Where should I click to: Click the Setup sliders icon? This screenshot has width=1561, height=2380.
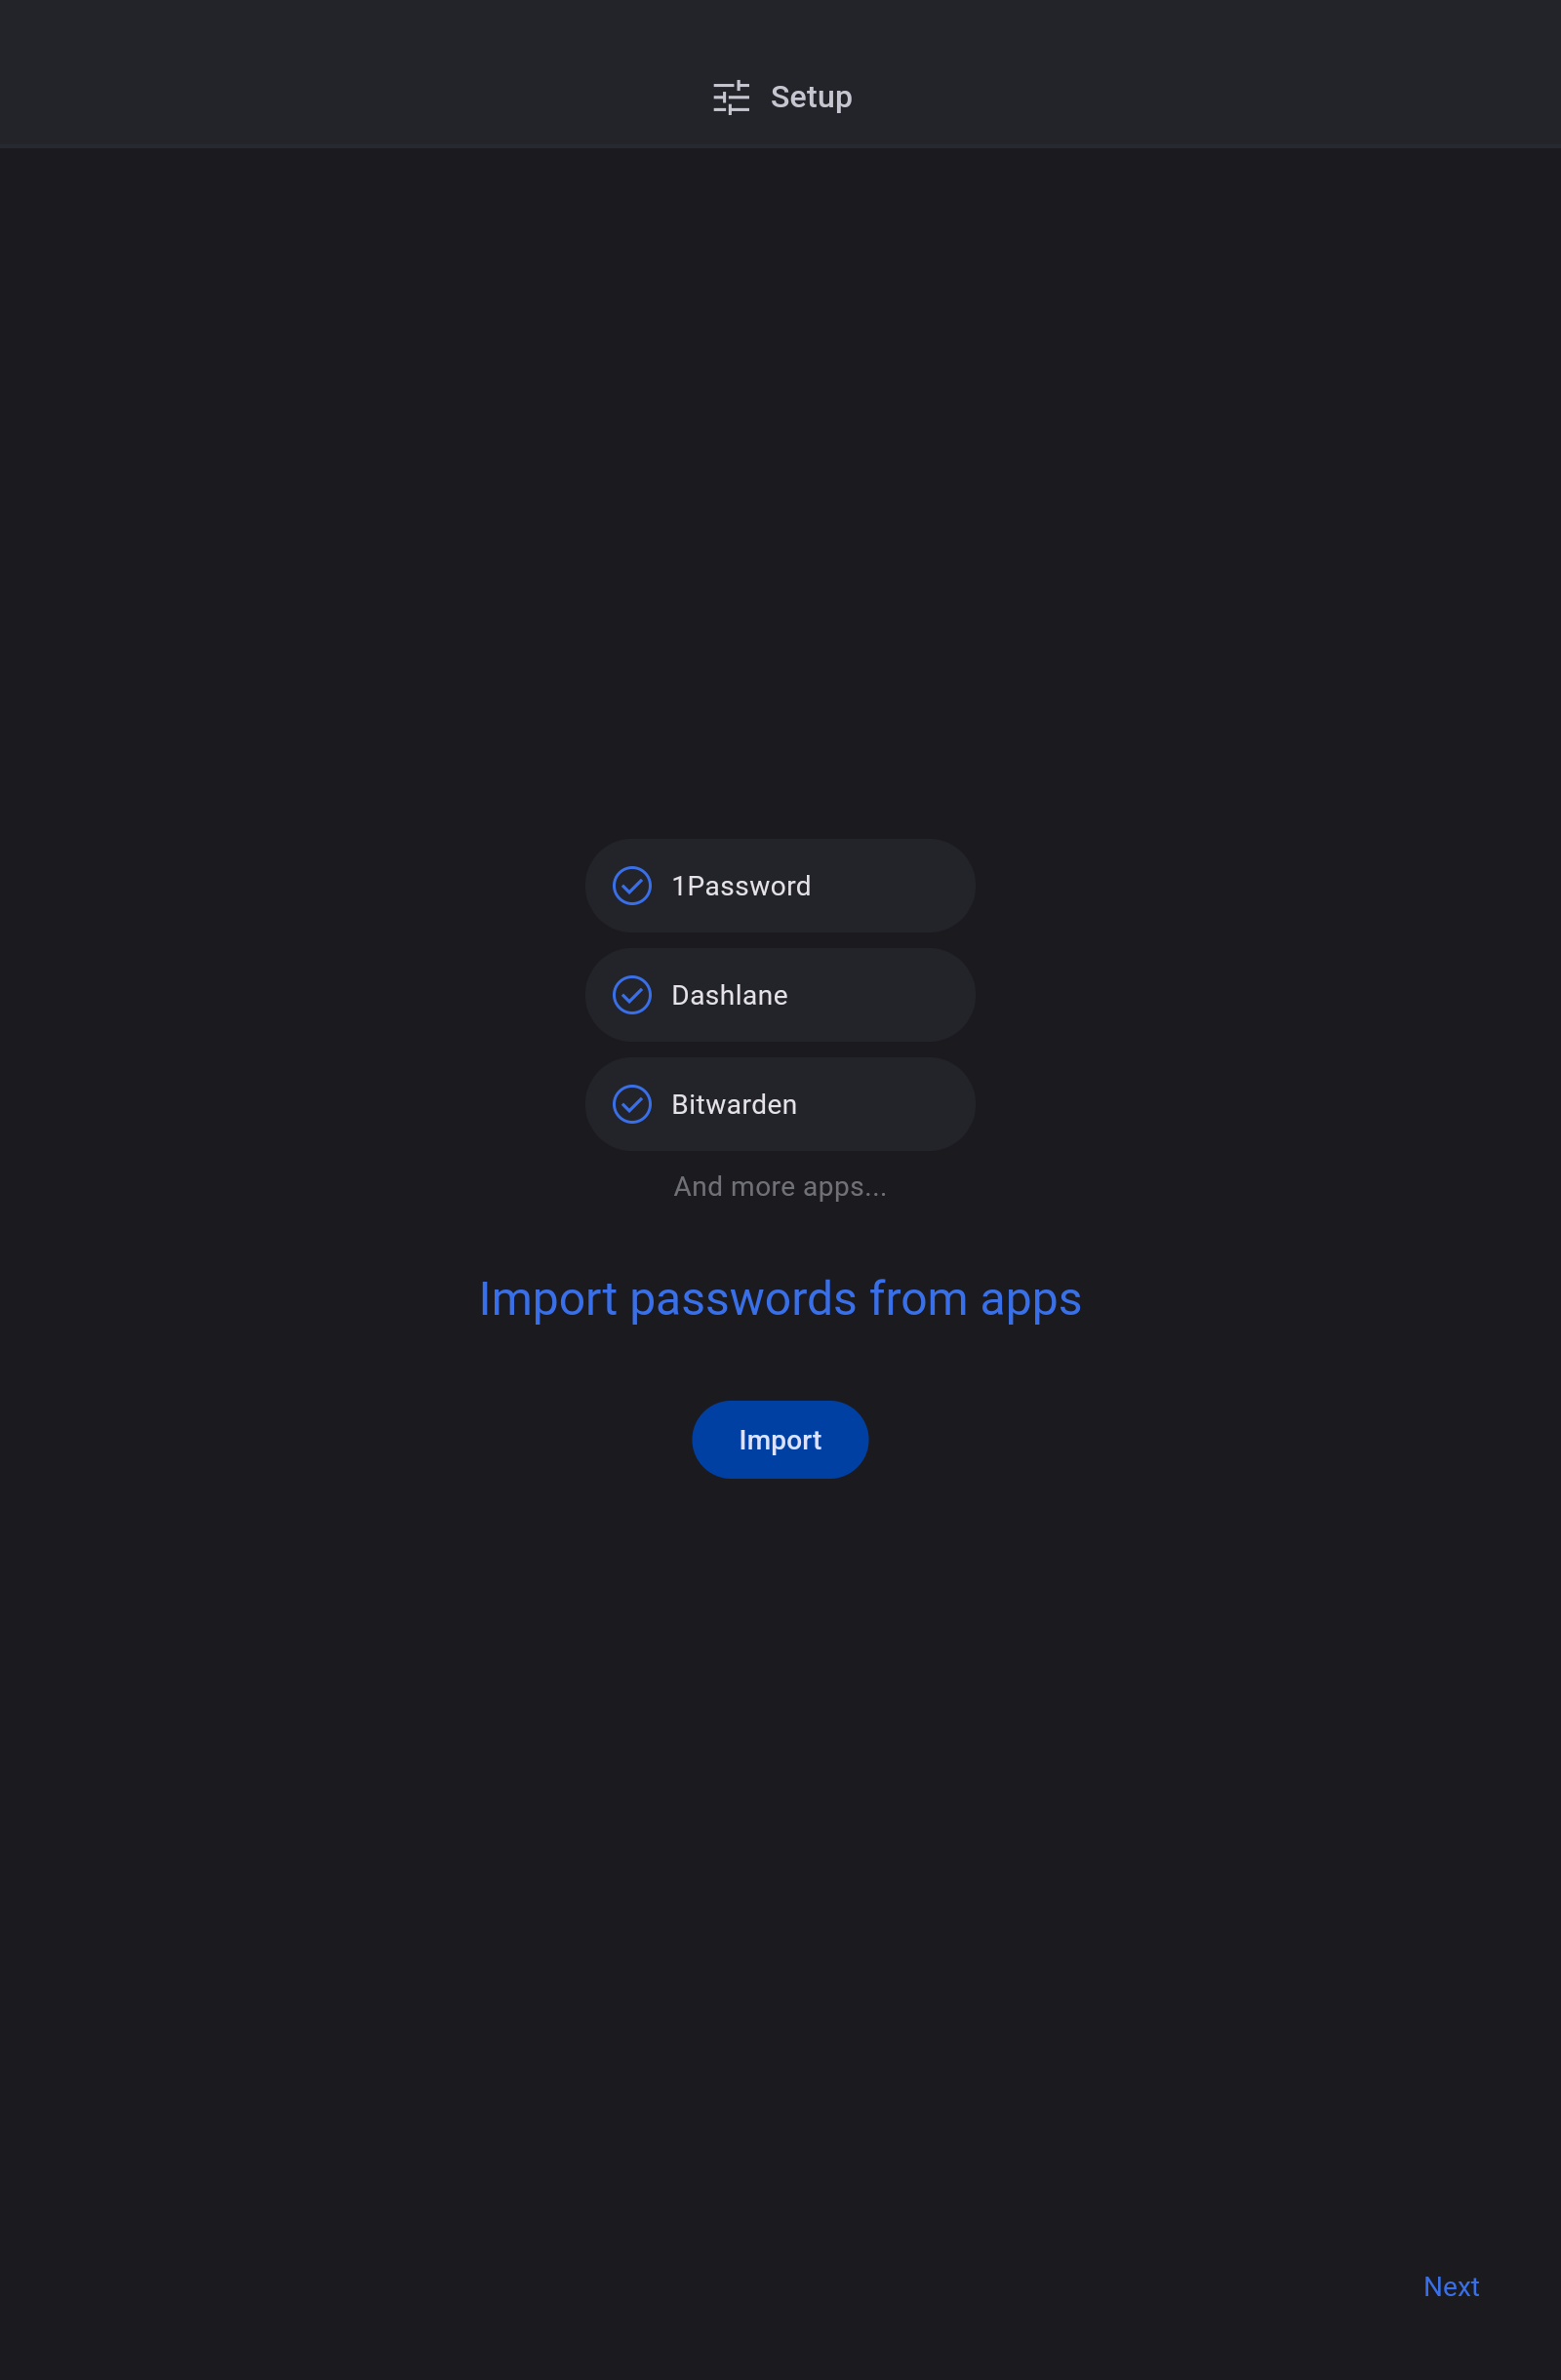731,97
